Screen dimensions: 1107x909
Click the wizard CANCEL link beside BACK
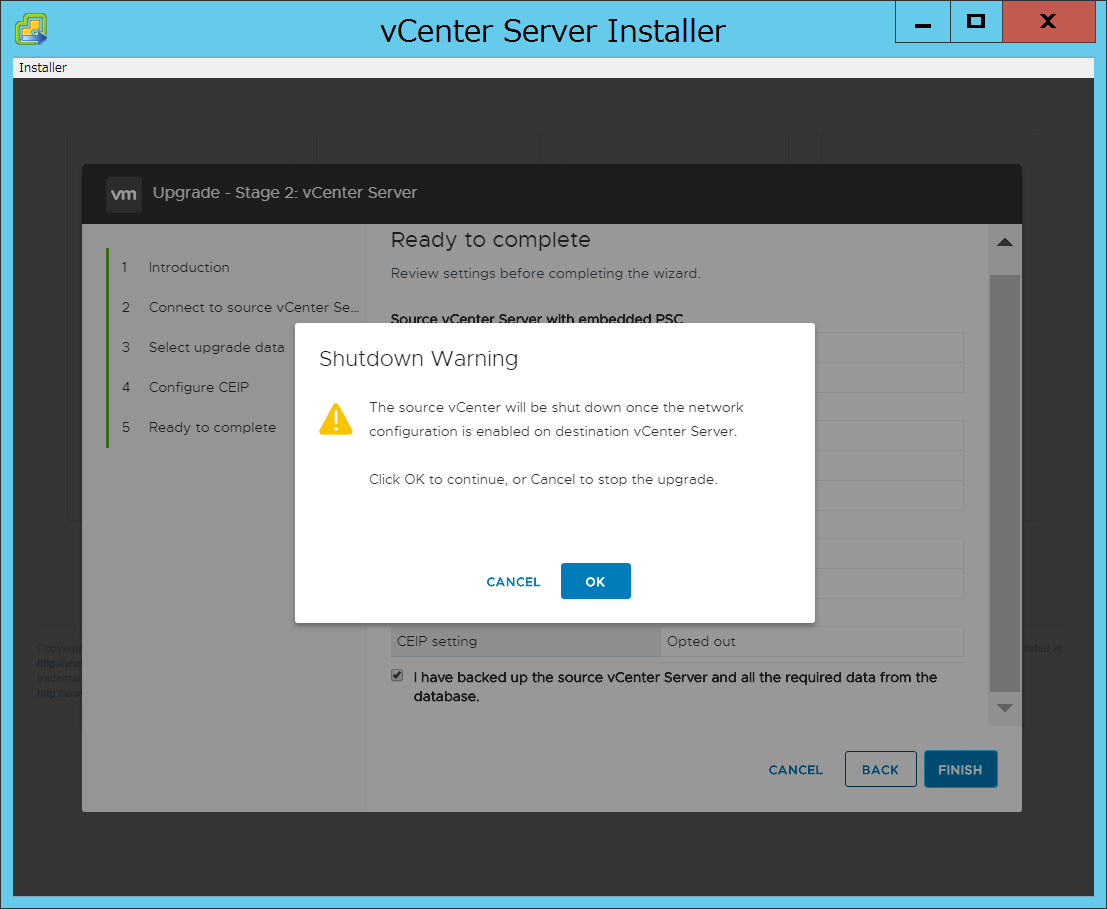click(x=796, y=770)
